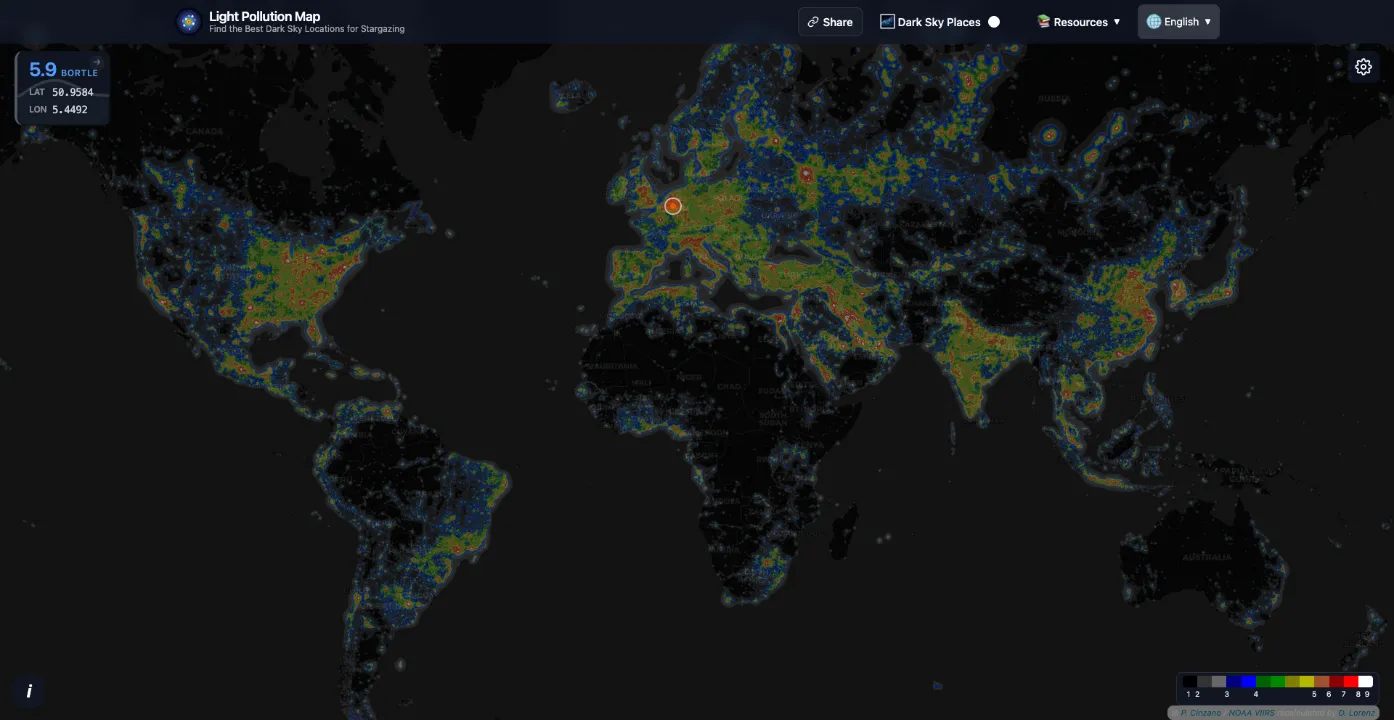Click the Light Pollution Map logo icon
Viewport: 1394px width, 720px height.
(x=188, y=21)
